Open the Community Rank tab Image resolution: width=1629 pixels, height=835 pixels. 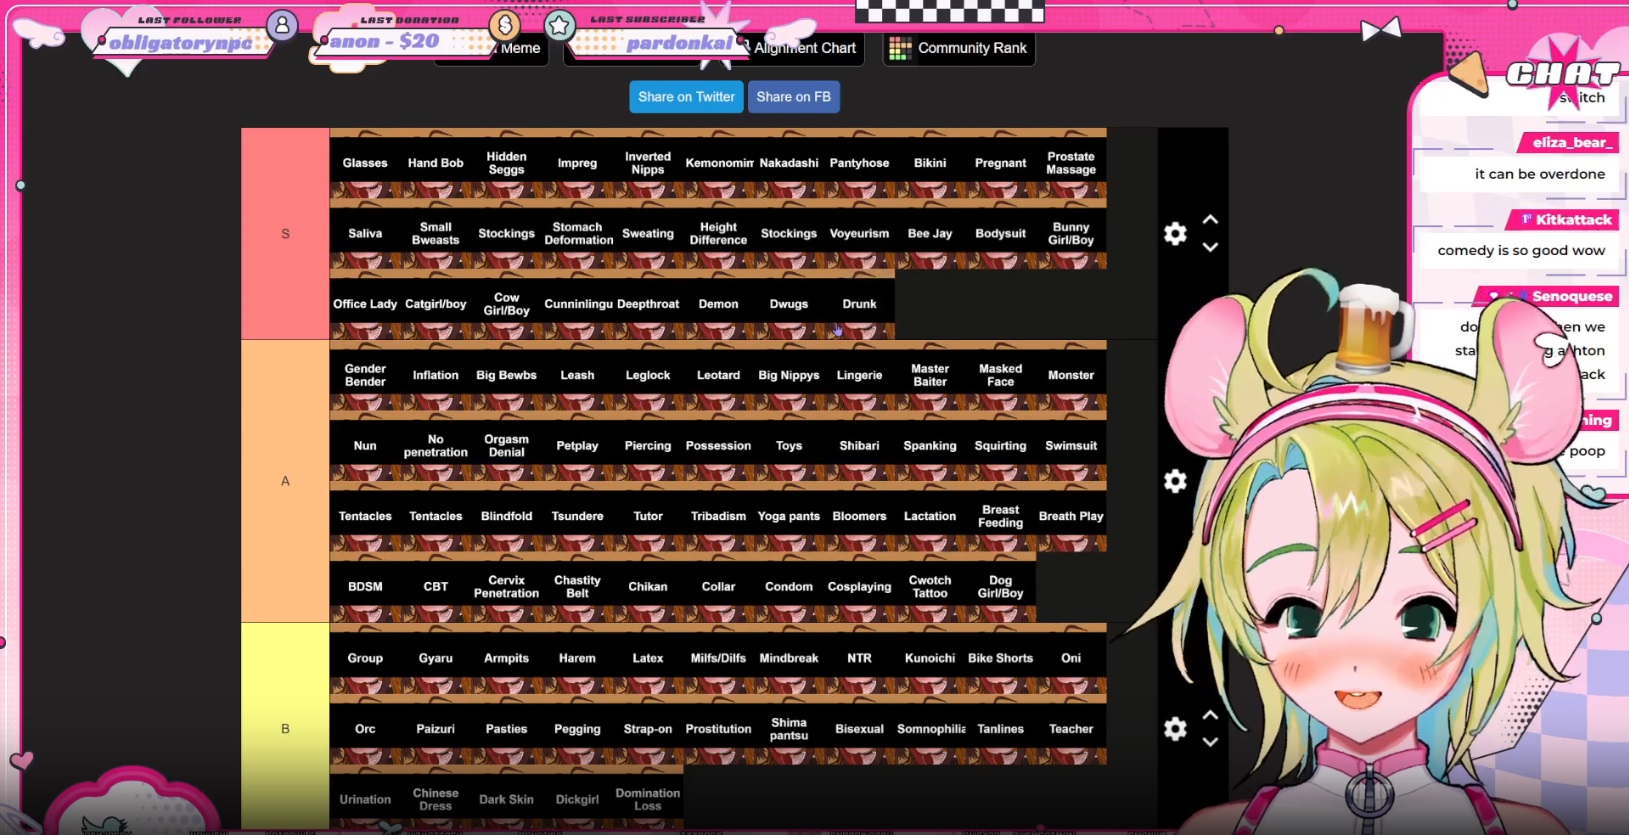(x=959, y=48)
